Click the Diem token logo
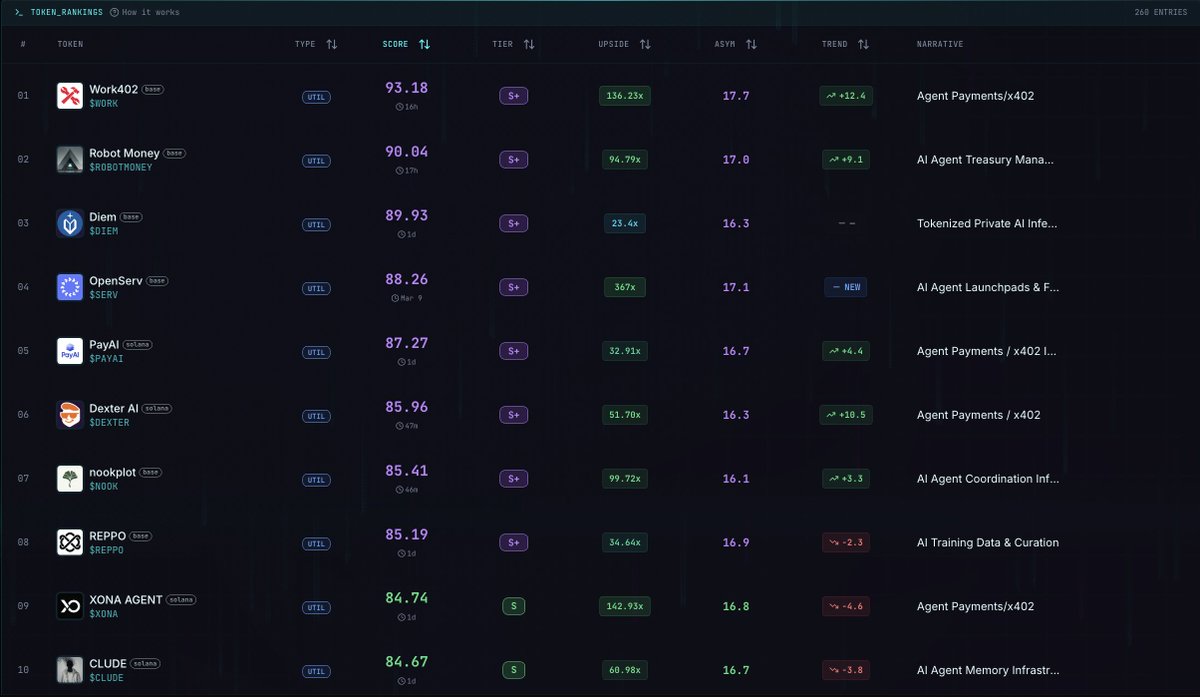This screenshot has height=697, width=1200. click(x=69, y=223)
